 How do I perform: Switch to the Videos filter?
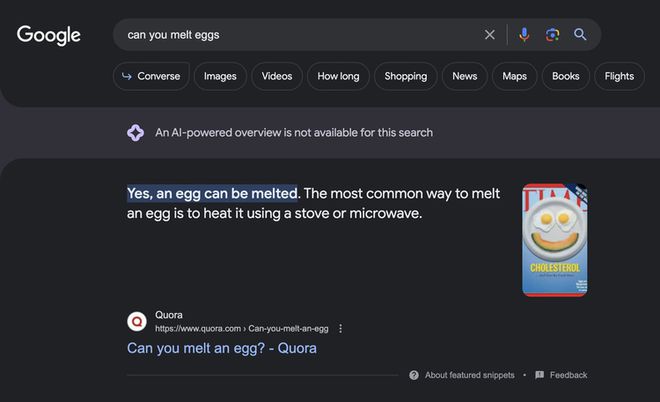277,76
